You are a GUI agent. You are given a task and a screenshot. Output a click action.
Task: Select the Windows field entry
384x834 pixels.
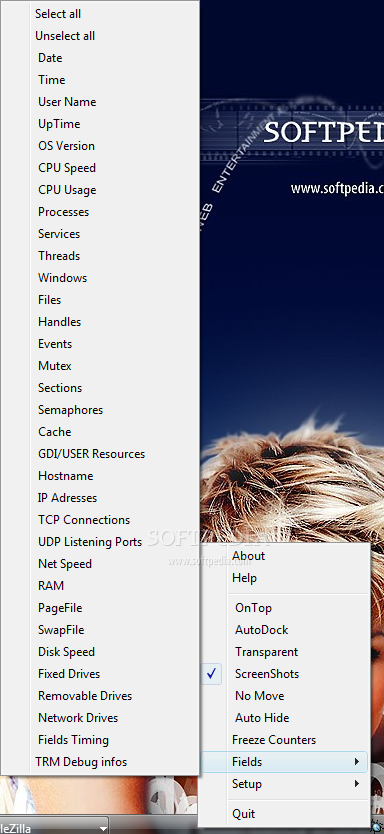pos(100,278)
